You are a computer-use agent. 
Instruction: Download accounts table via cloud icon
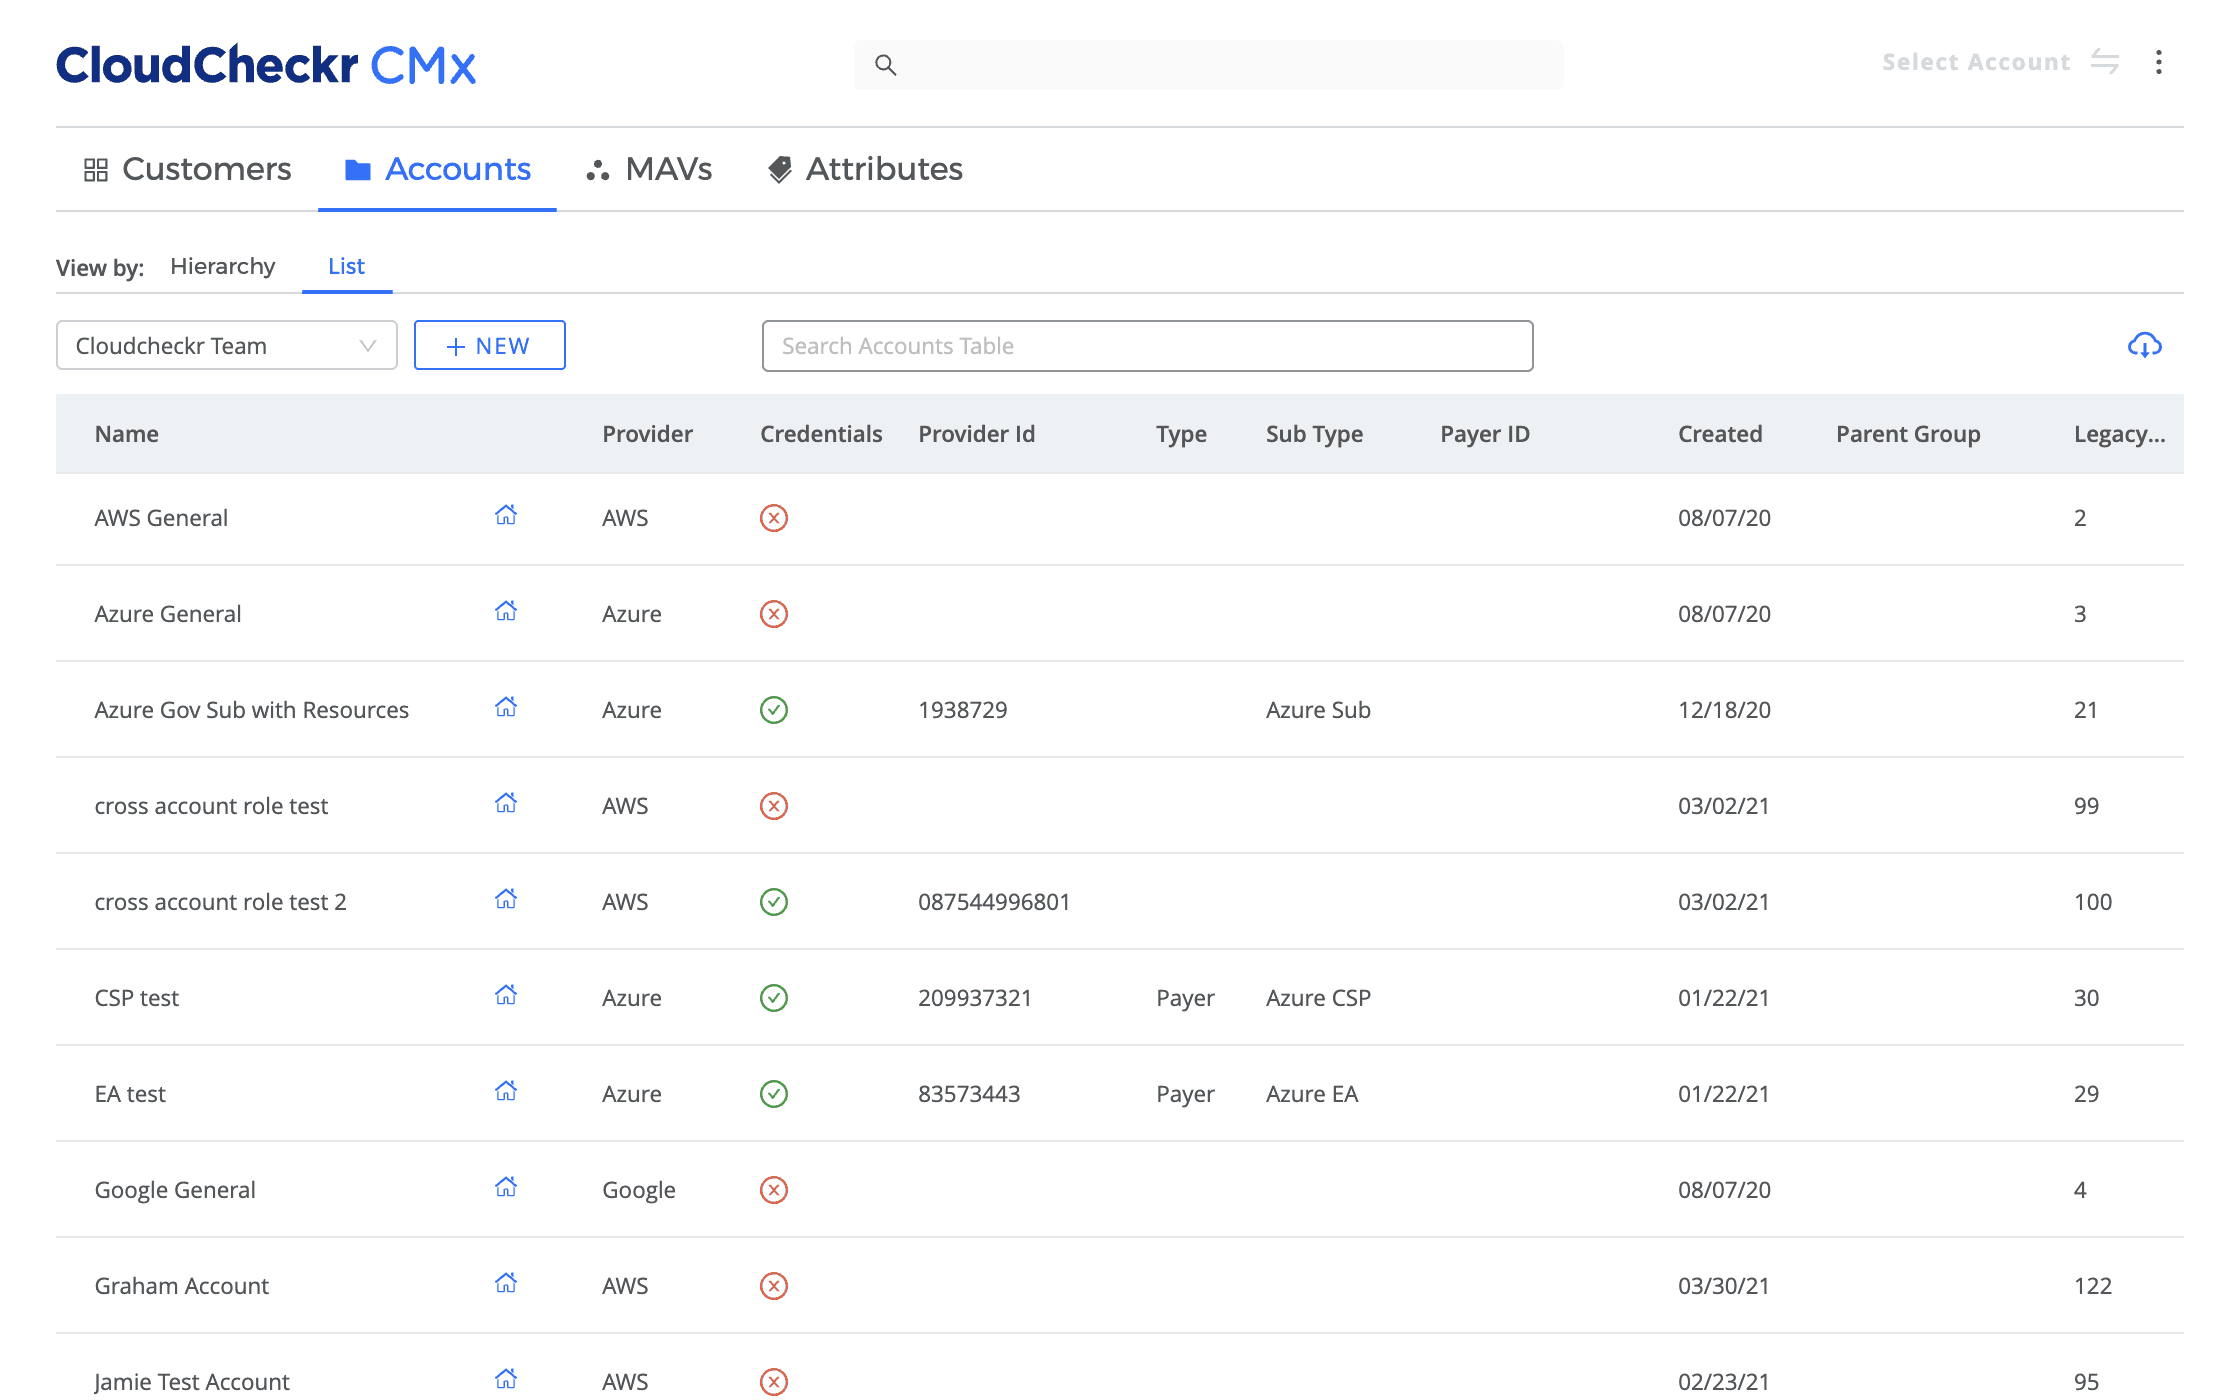tap(2144, 346)
